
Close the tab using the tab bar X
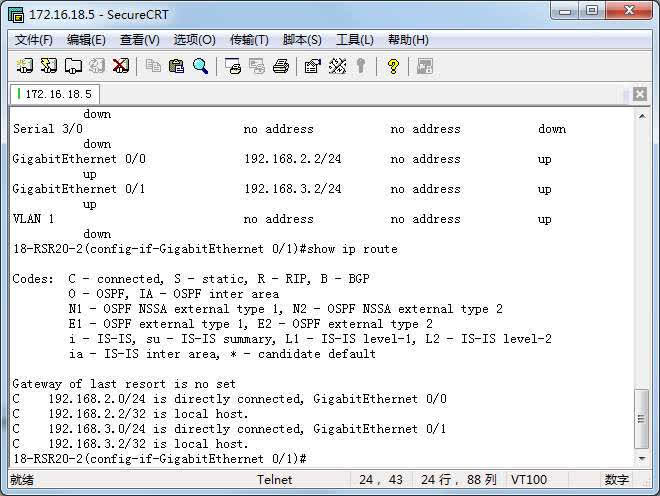pos(641,94)
